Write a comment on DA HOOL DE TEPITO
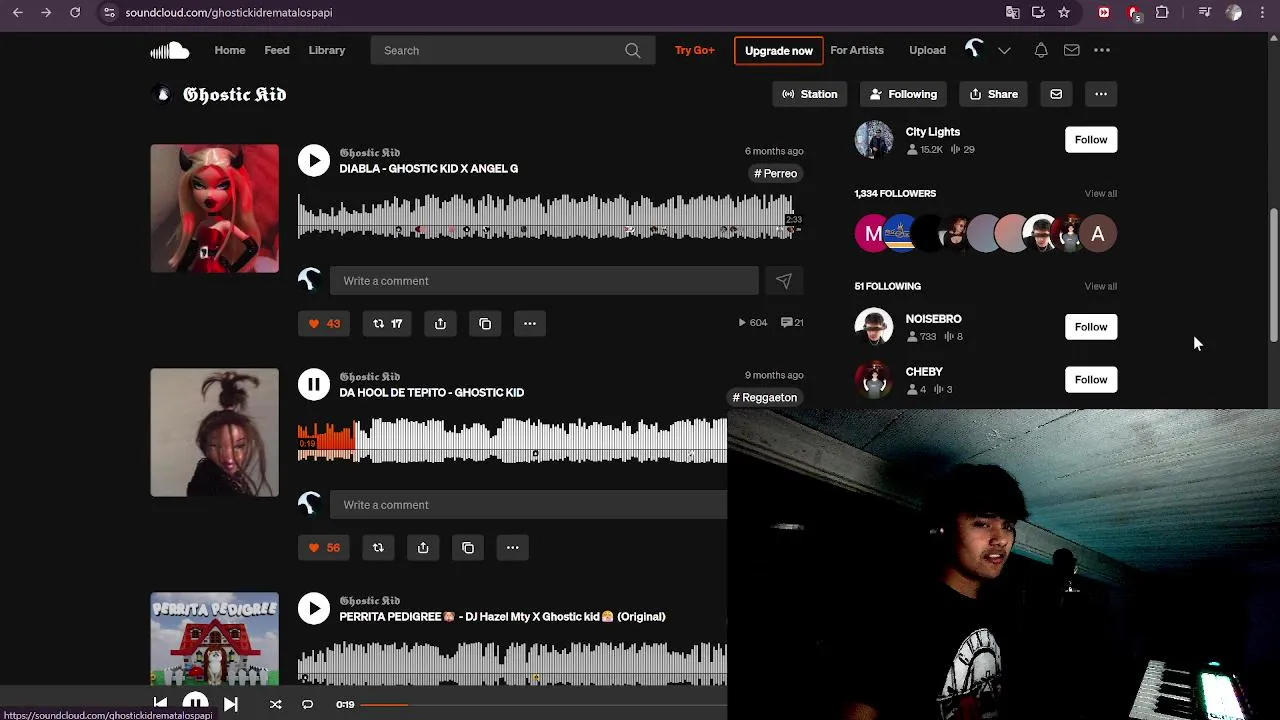This screenshot has height=720, width=1280. click(529, 505)
